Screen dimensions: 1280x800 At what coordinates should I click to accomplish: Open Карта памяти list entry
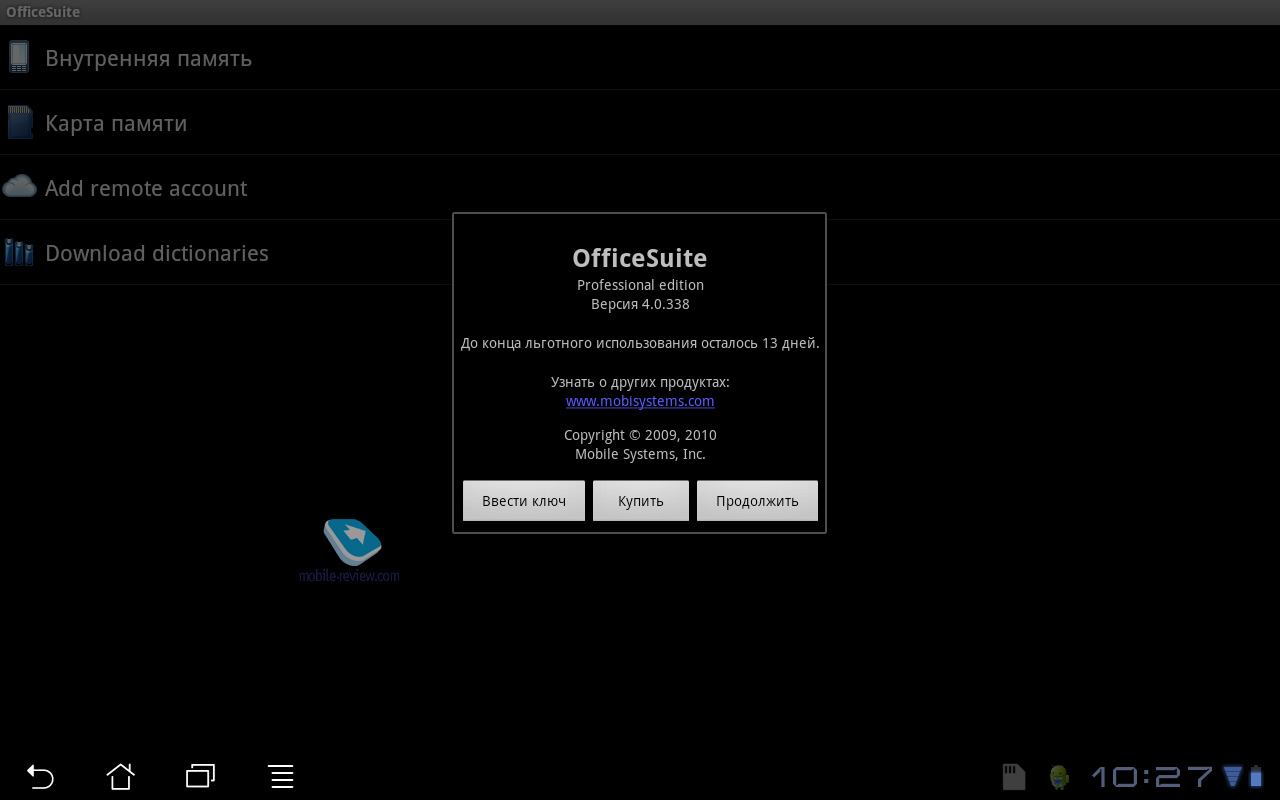click(640, 122)
